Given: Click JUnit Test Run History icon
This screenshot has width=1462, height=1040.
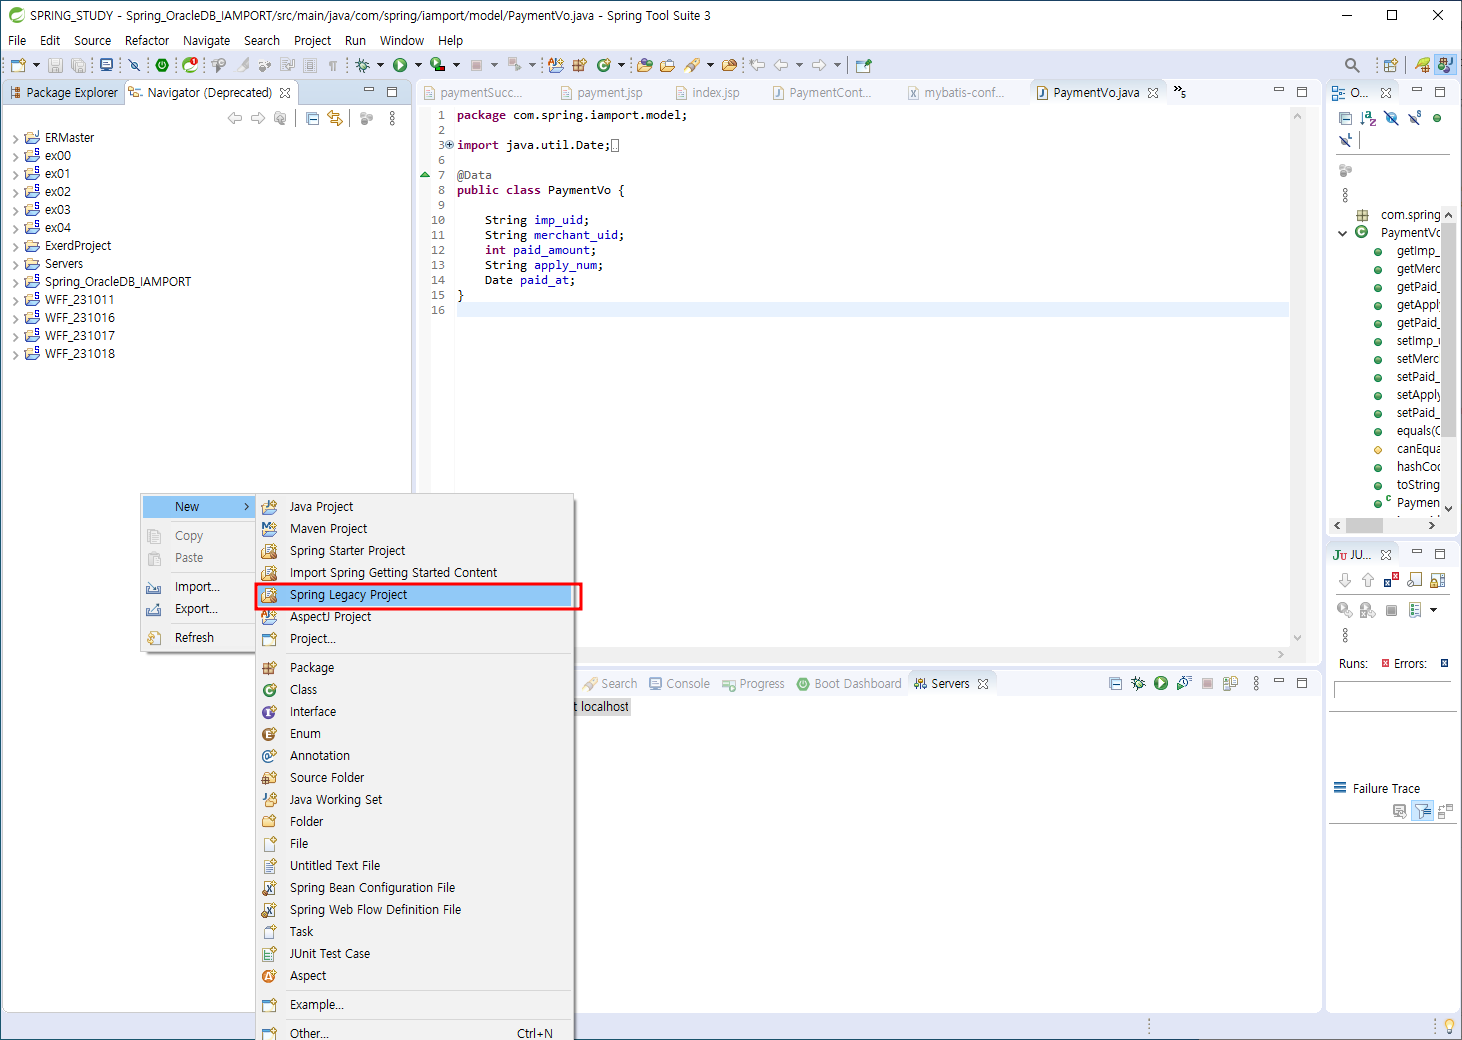Looking at the screenshot, I should click(x=1415, y=610).
